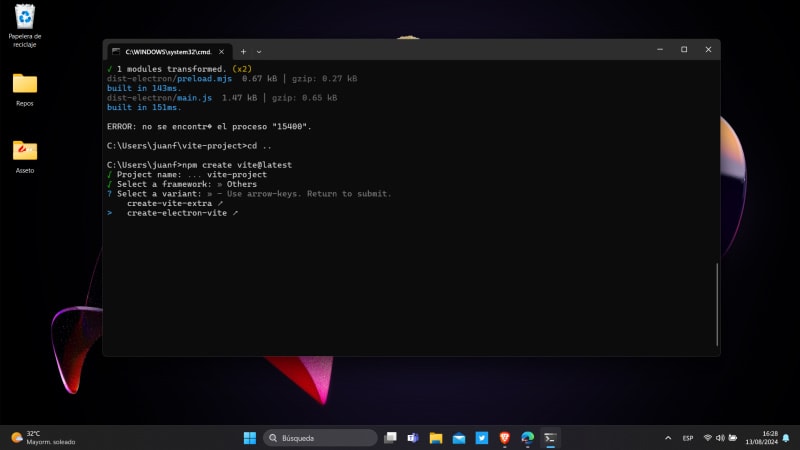The image size is (800, 450).
Task: Click the Búsqueda taskbar search box
Action: pos(320,438)
